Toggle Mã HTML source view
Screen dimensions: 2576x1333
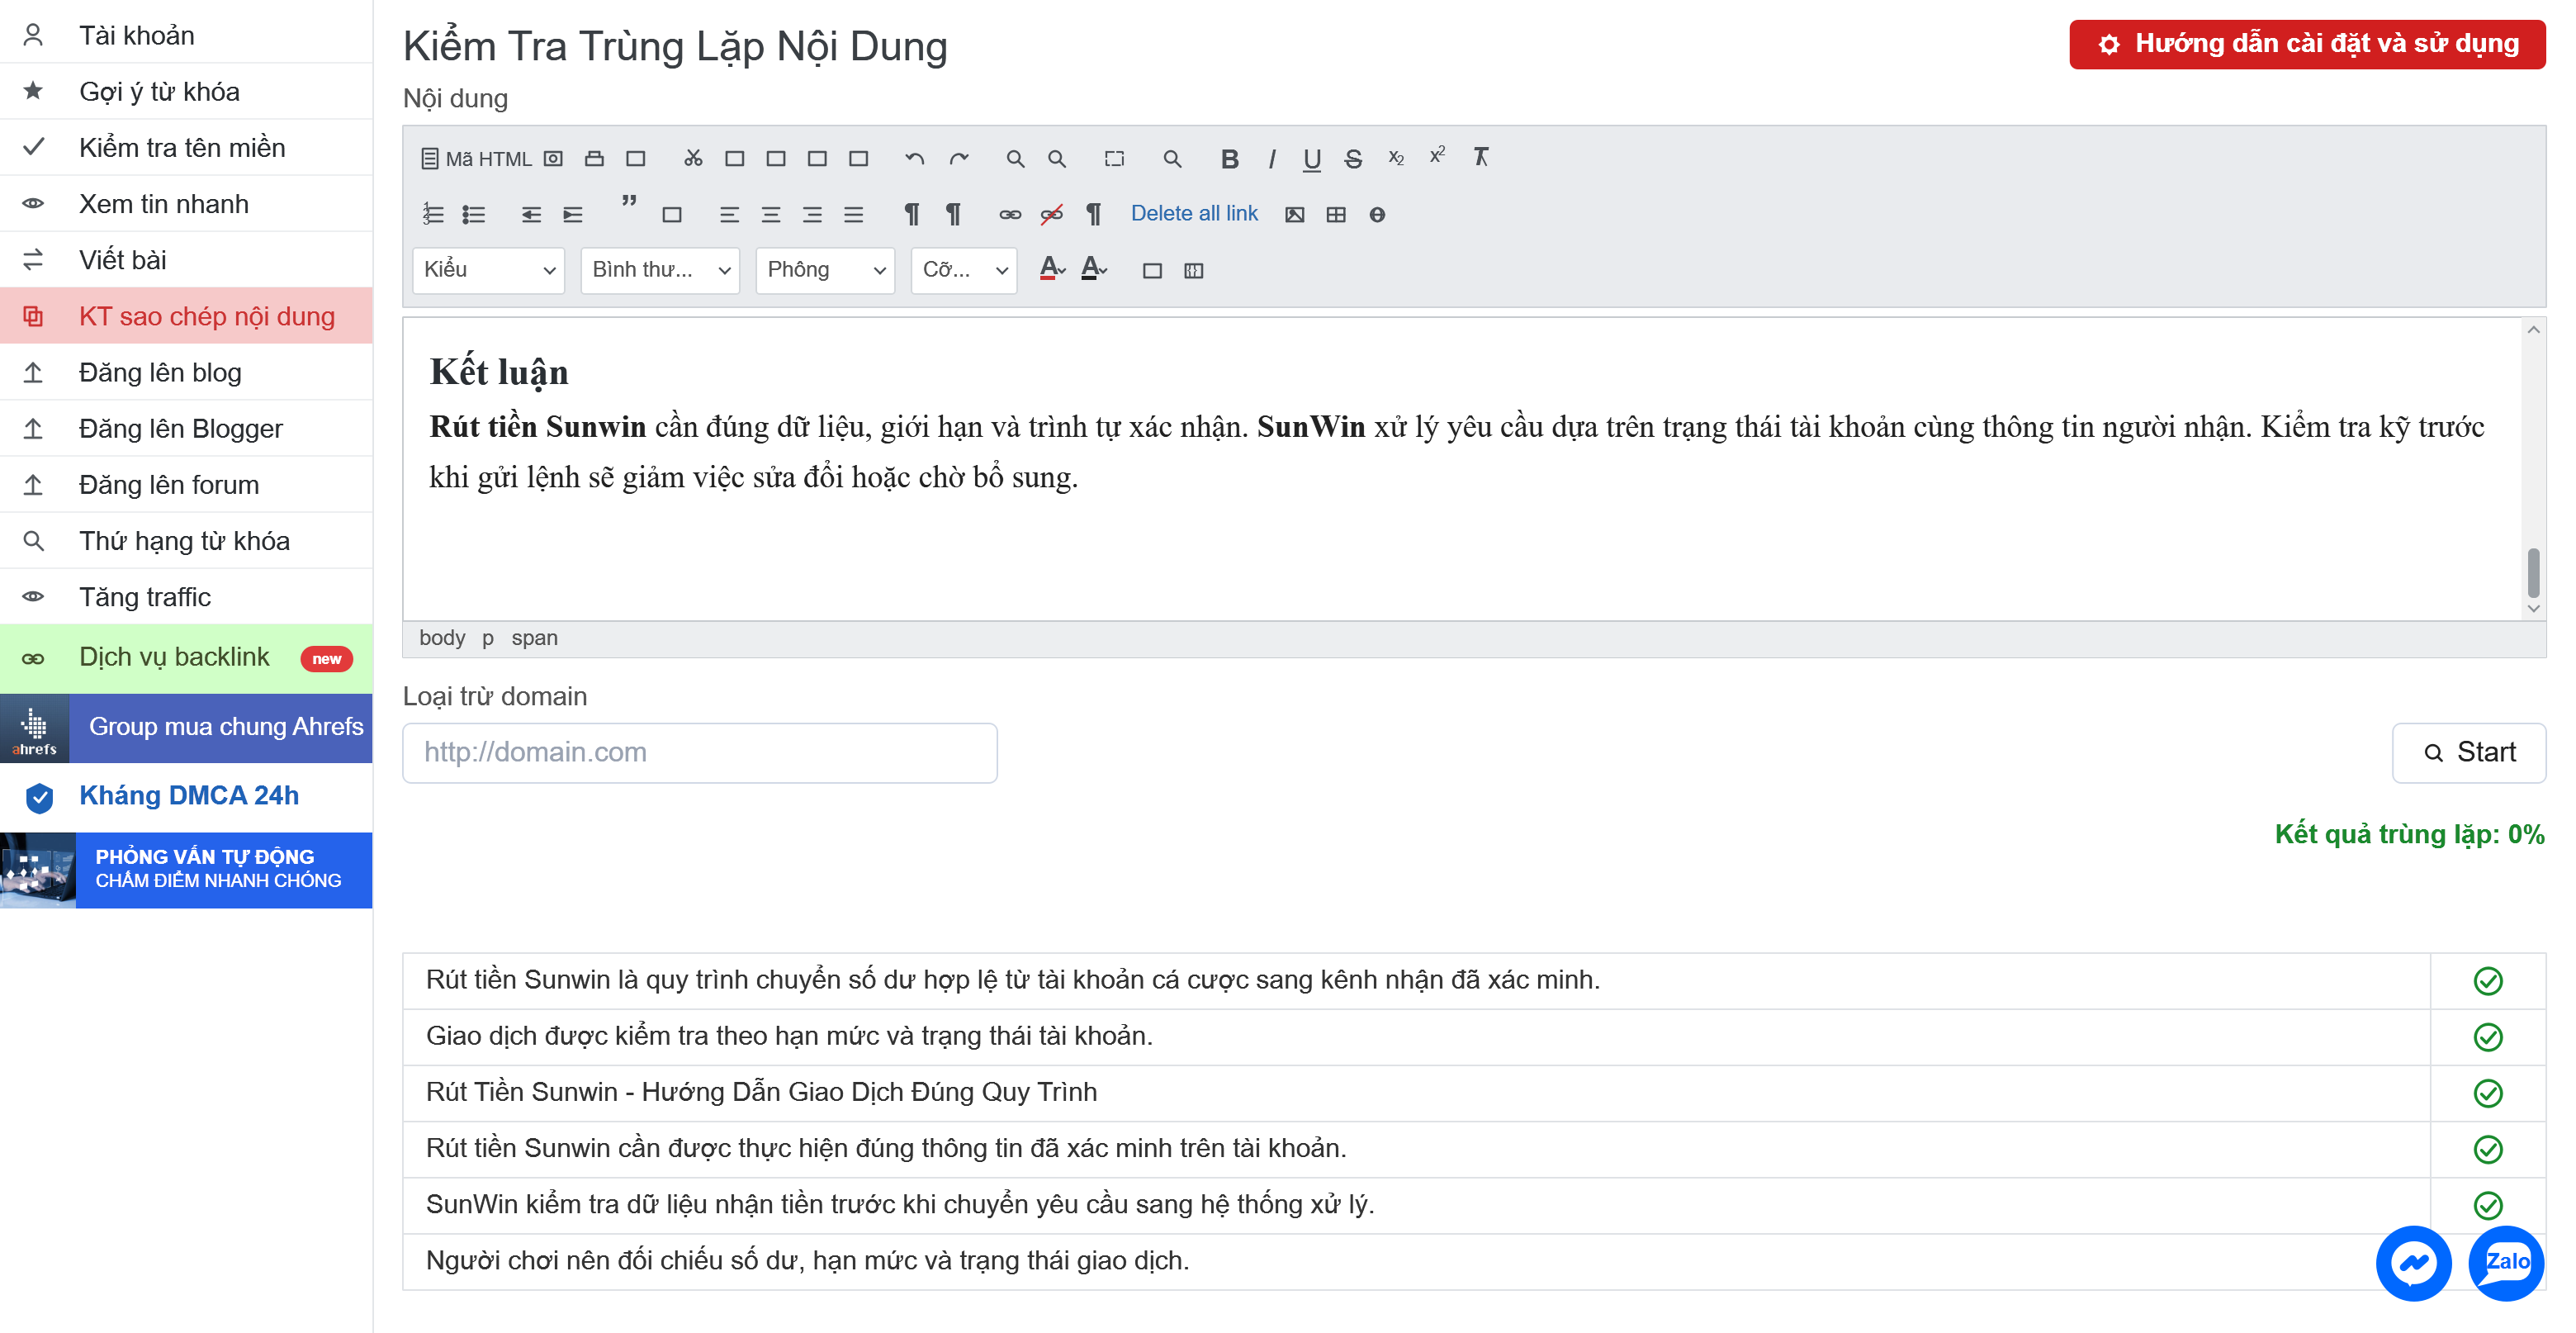coord(476,158)
